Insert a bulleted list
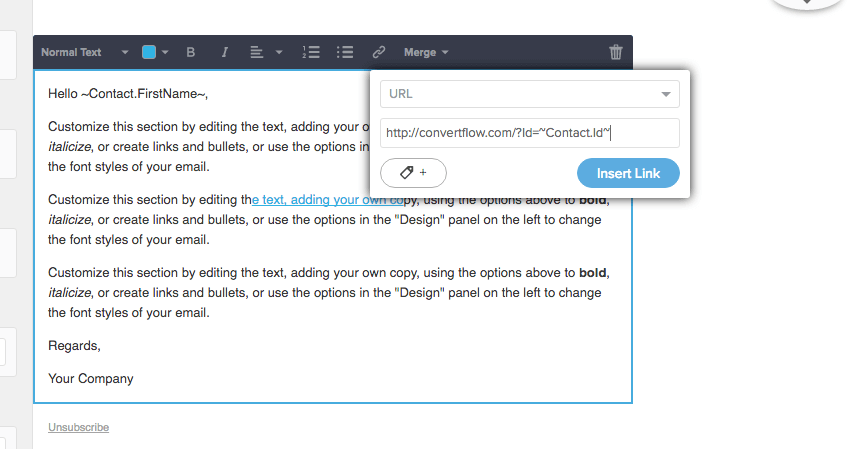Viewport: 864px width, 449px height. (345, 52)
